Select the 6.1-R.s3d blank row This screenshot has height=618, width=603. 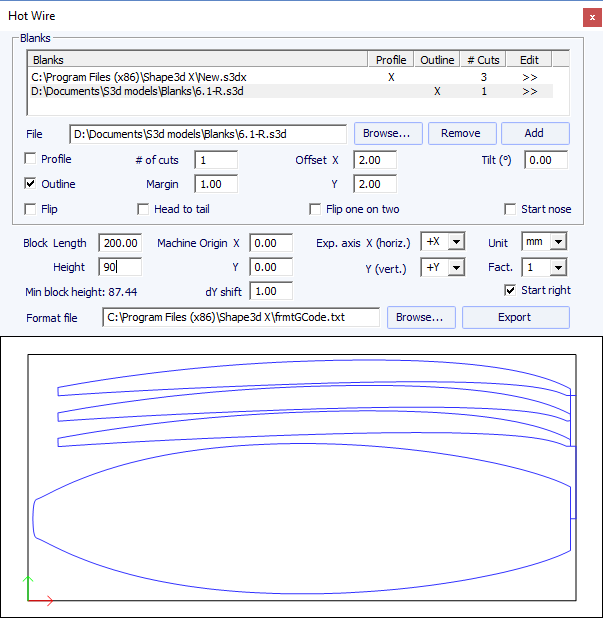pyautogui.click(x=138, y=91)
